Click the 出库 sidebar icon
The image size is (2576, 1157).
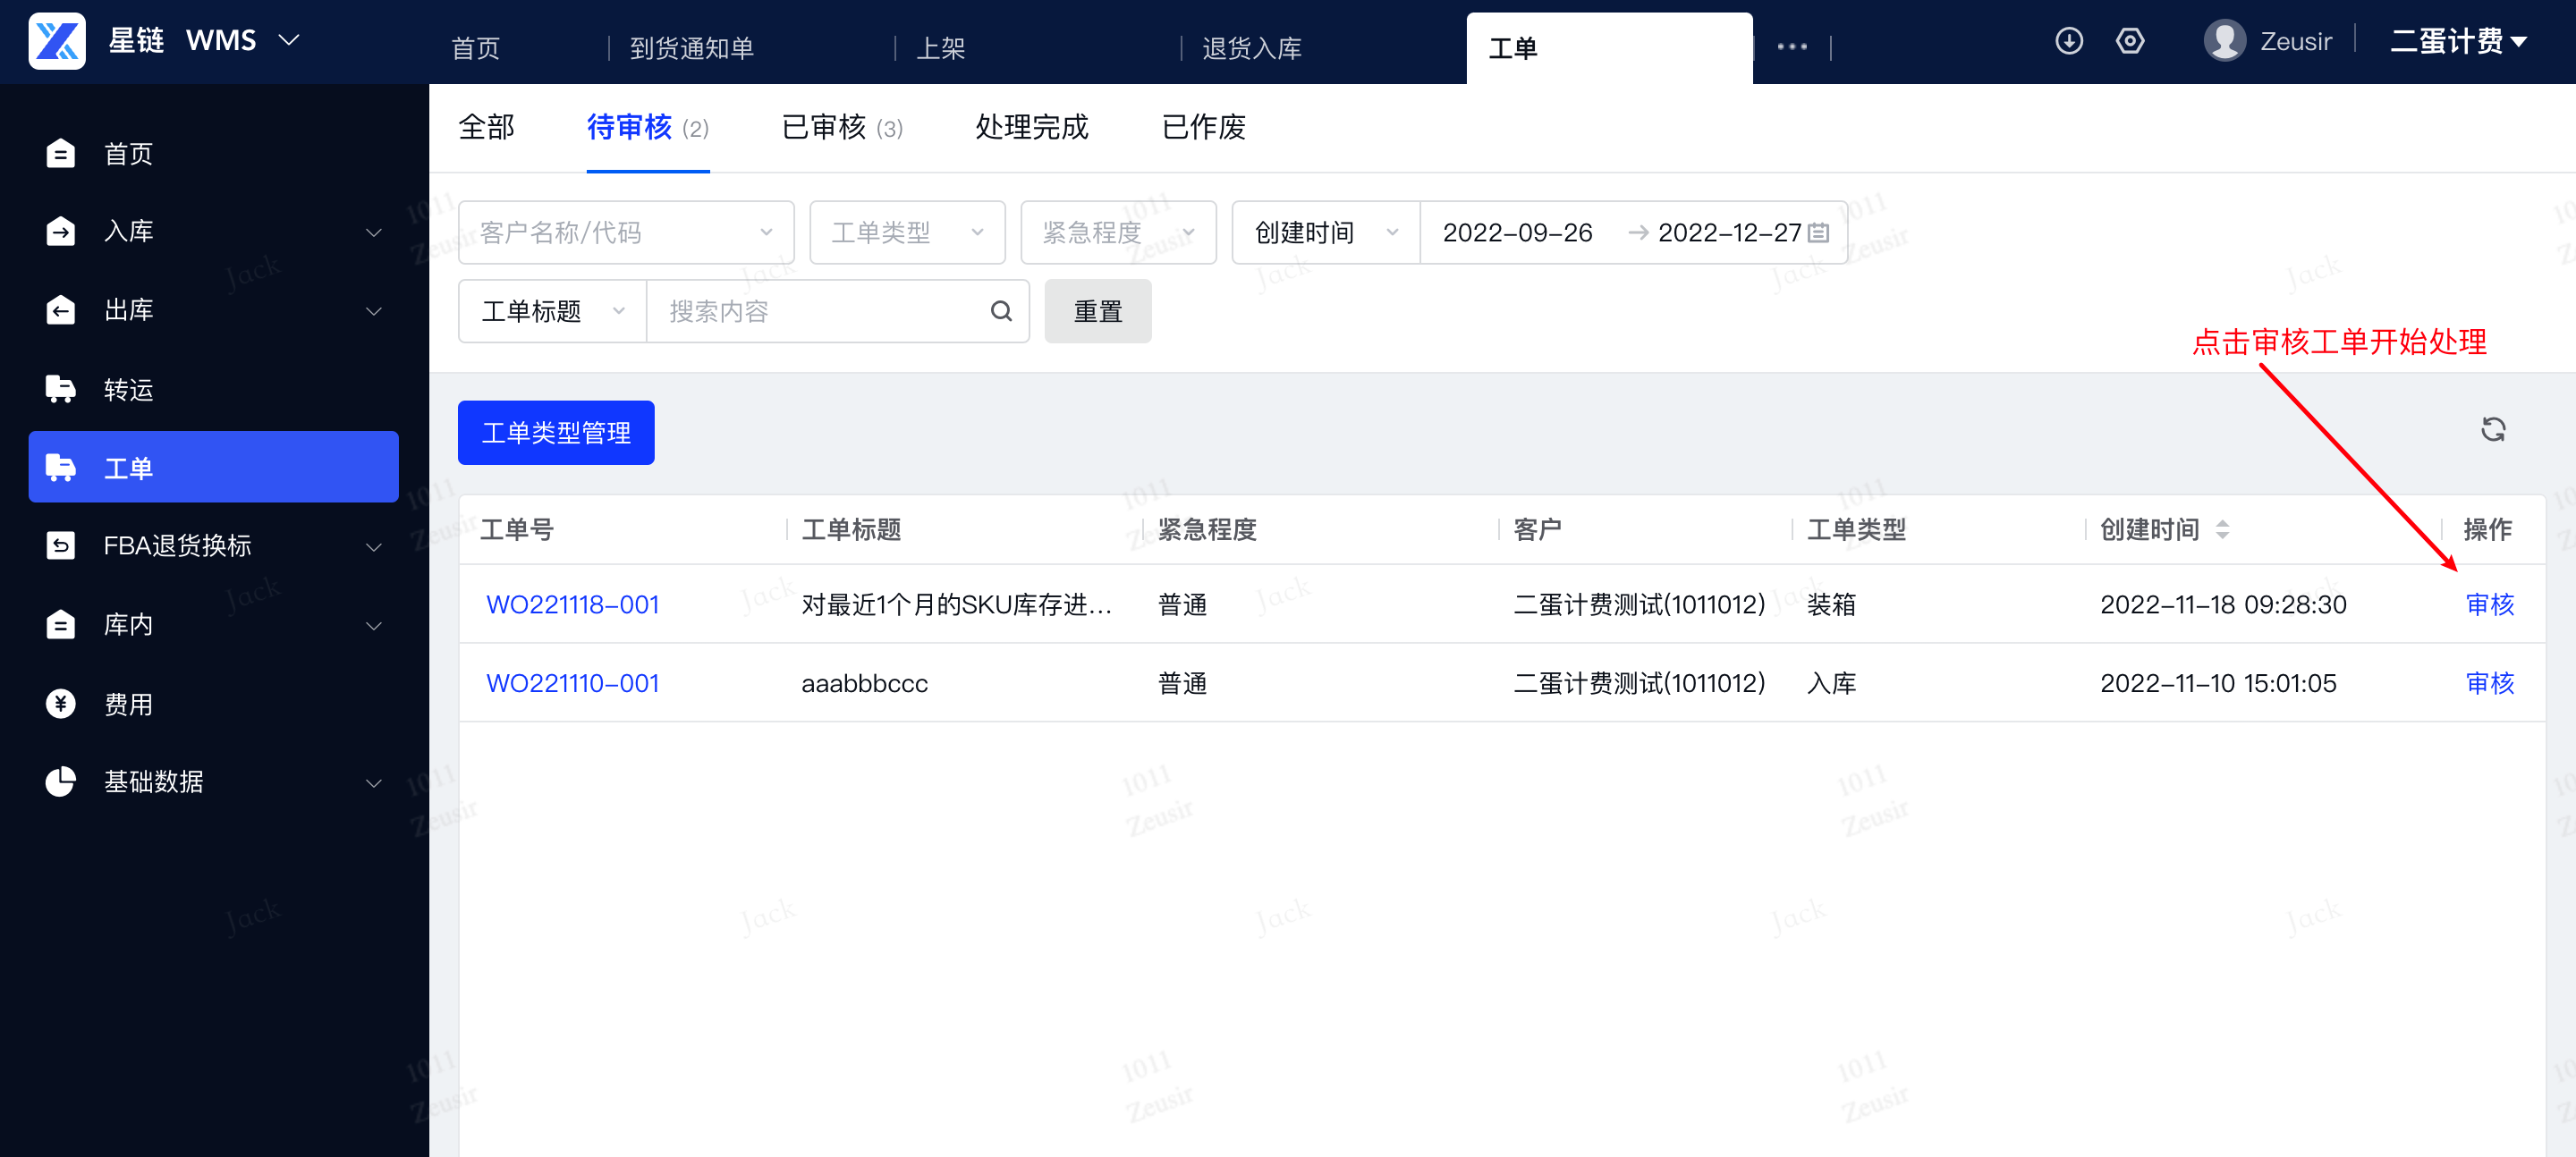pos(61,310)
